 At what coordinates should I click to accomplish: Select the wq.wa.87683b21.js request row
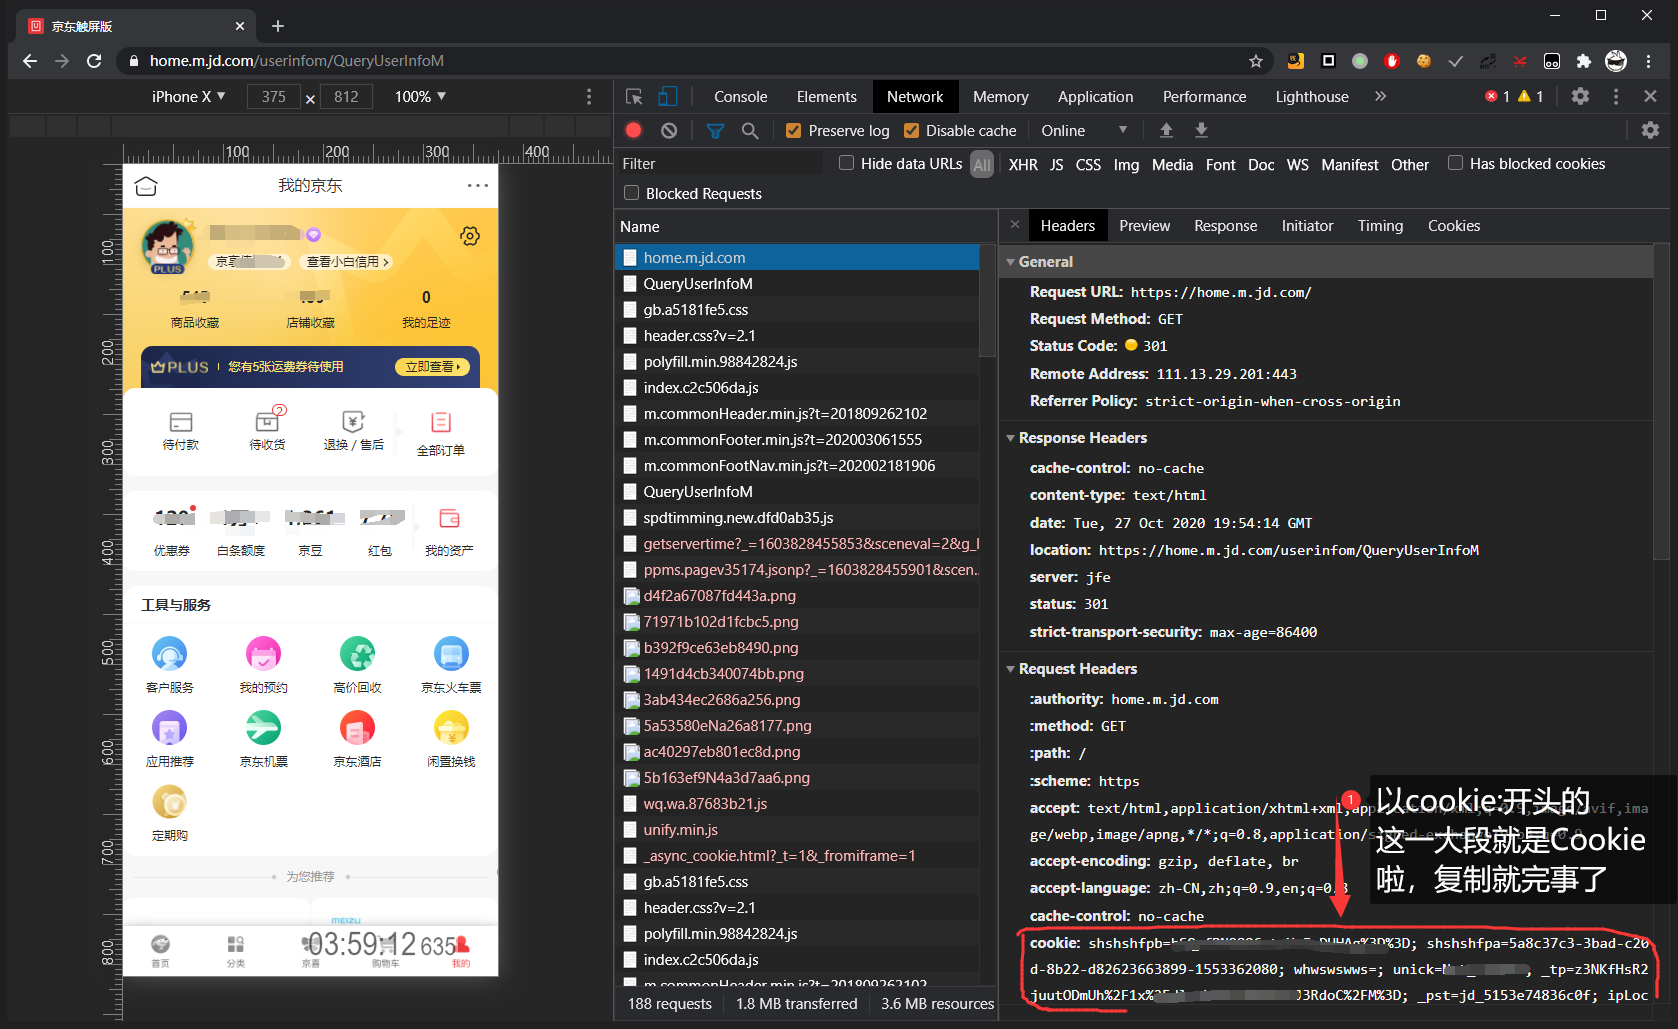797,804
